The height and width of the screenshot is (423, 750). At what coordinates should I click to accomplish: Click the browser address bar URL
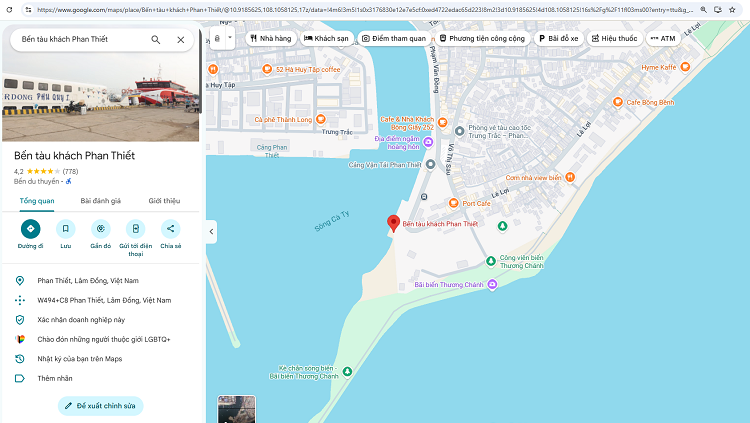click(x=364, y=9)
